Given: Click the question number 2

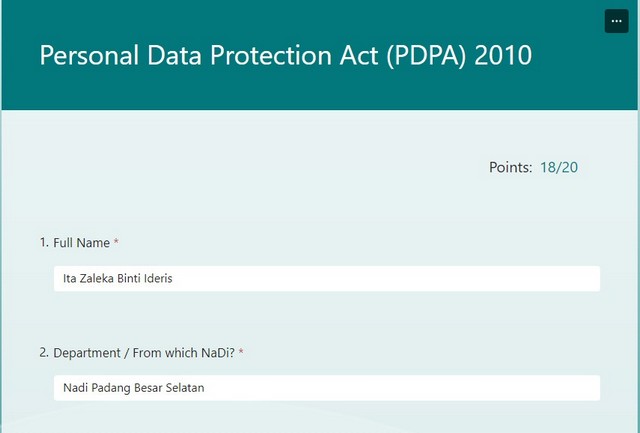Looking at the screenshot, I should click(x=43, y=353).
